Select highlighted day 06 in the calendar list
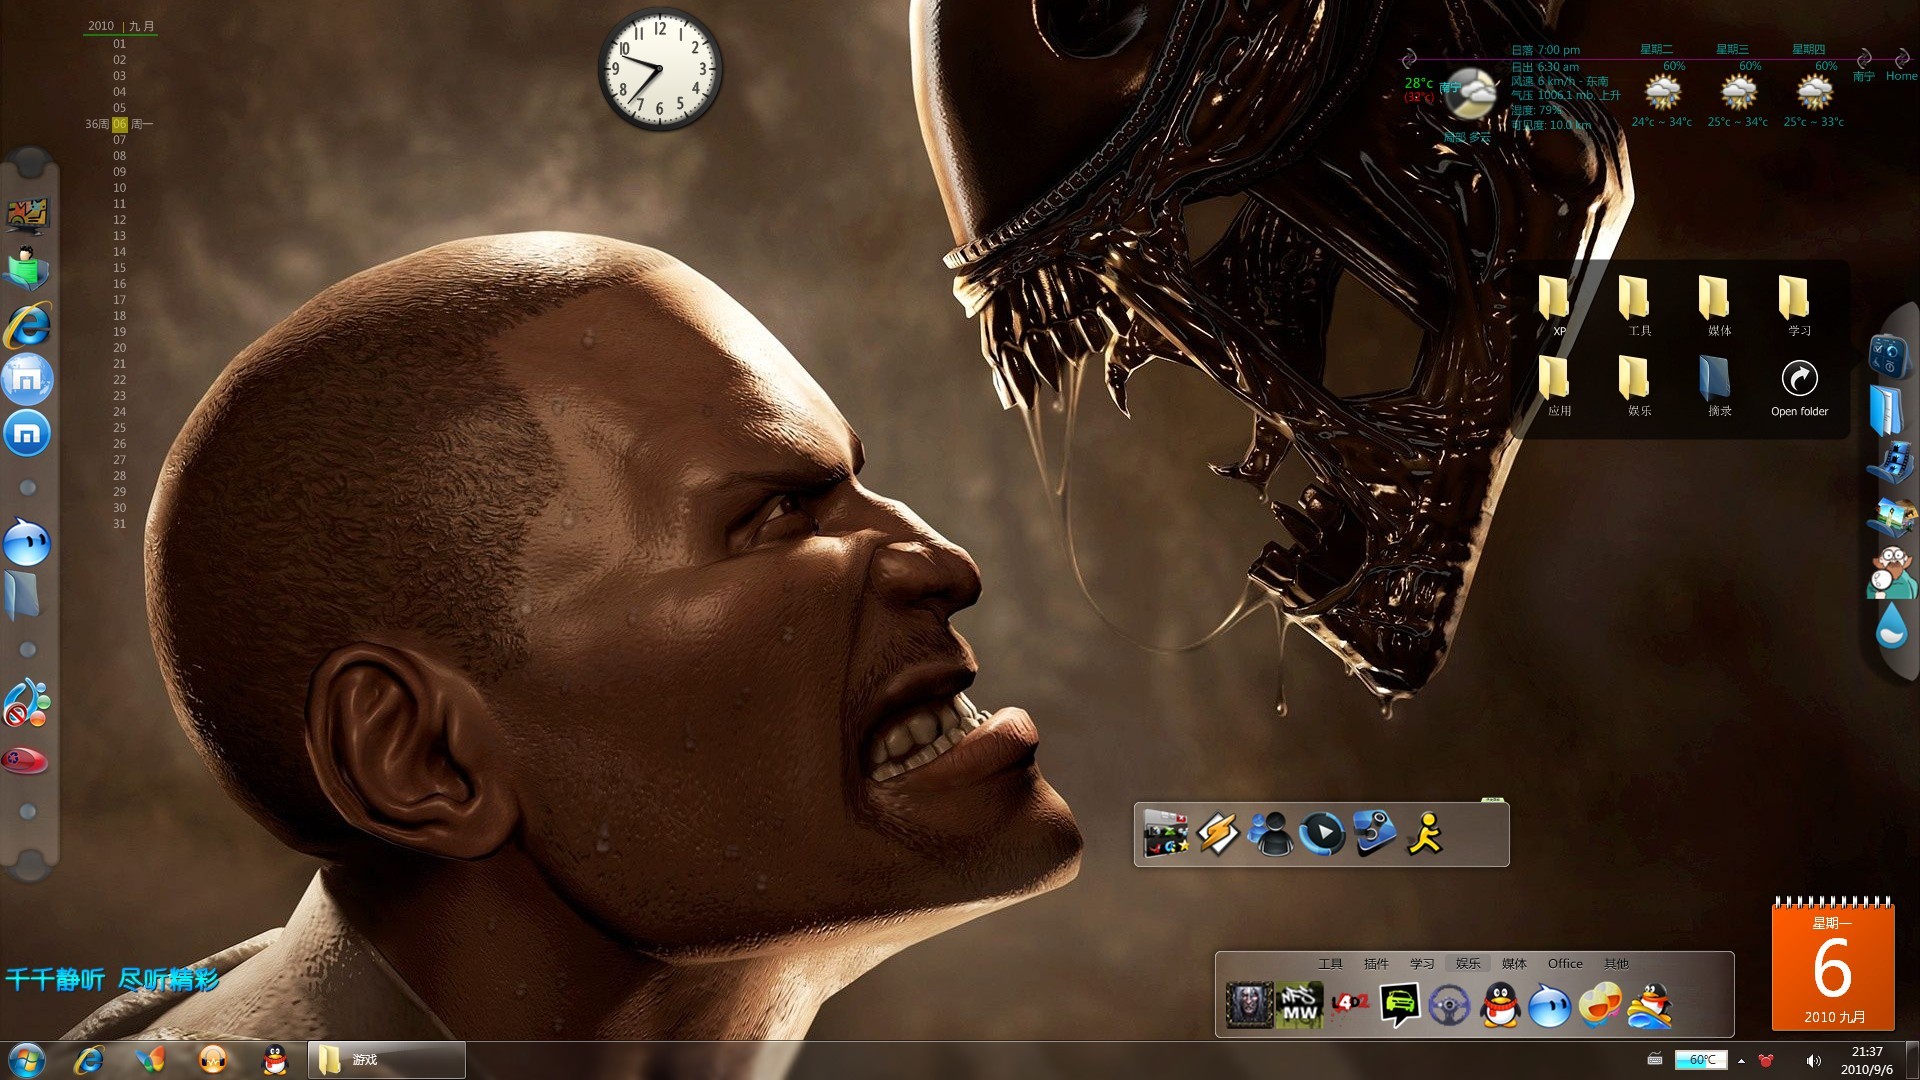Viewport: 1920px width, 1080px height. click(119, 124)
